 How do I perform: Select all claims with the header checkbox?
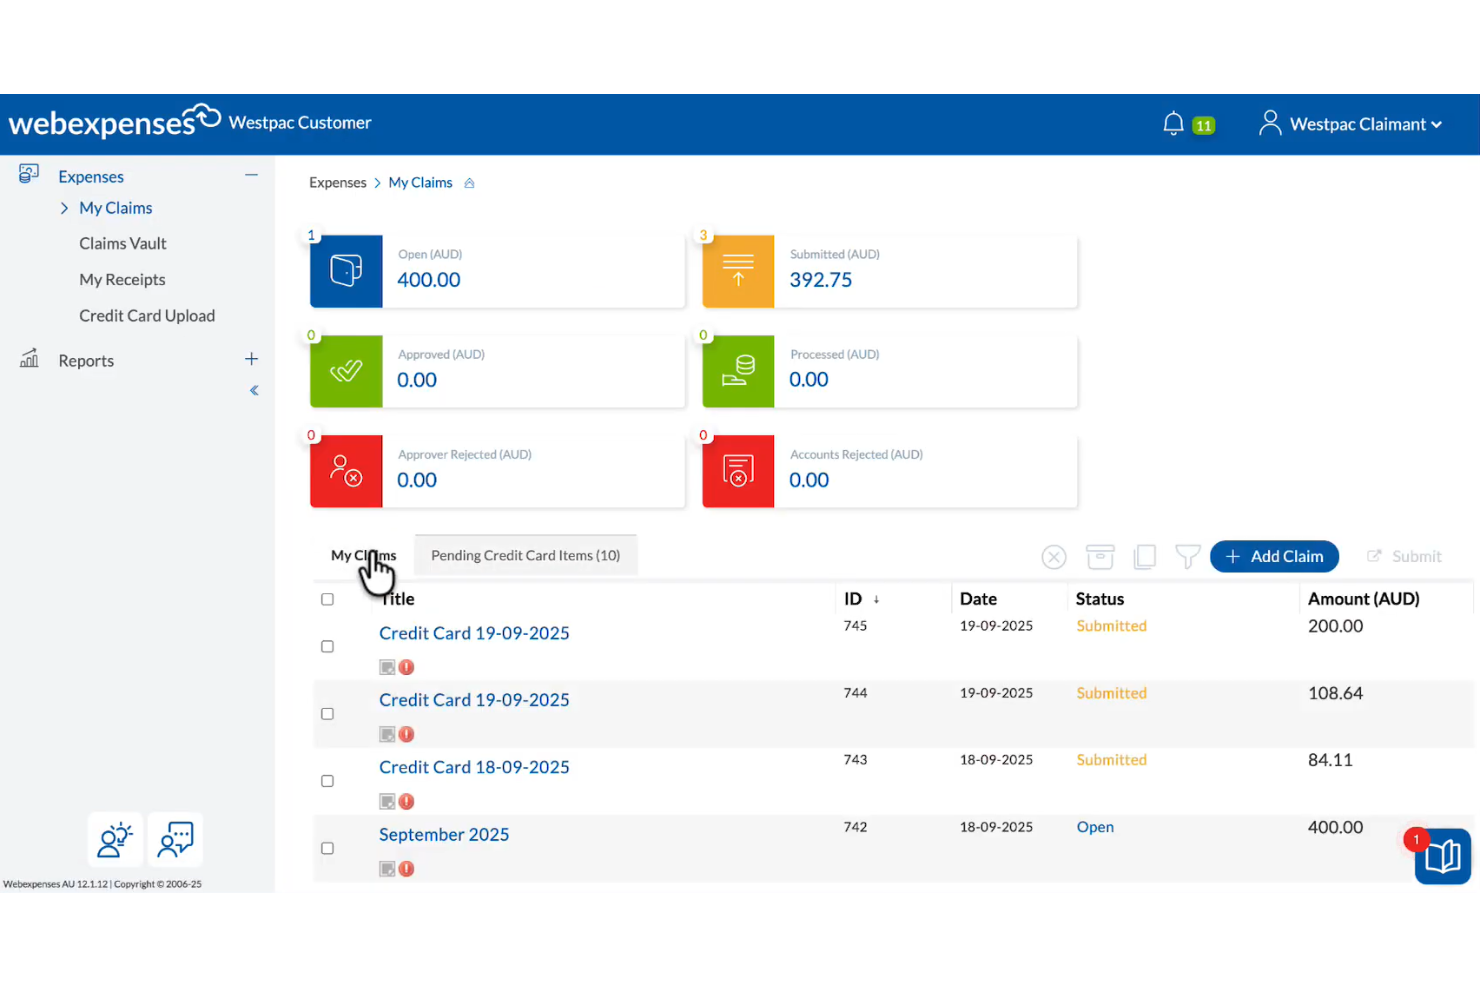(x=327, y=599)
